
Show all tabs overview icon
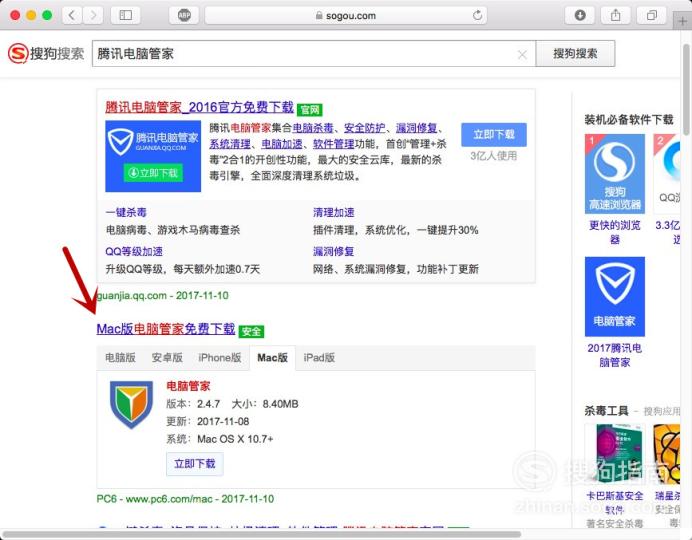click(651, 15)
